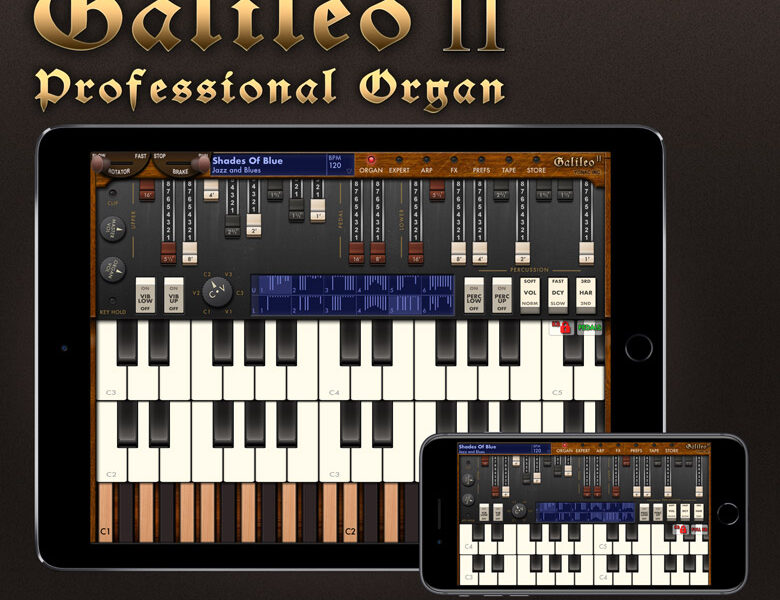Image resolution: width=780 pixels, height=600 pixels.
Task: Flip the Brake stop/run lever on iPad
Action: [180, 164]
